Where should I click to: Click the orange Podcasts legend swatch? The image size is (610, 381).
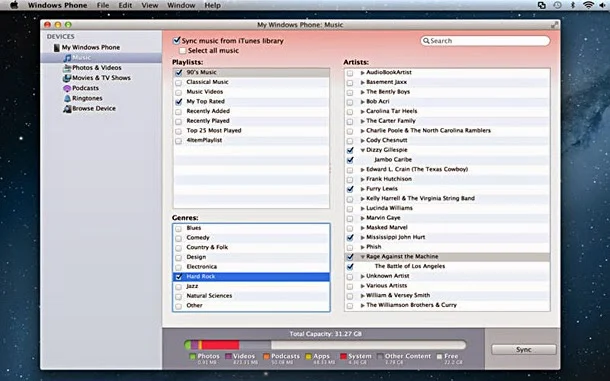click(x=266, y=356)
